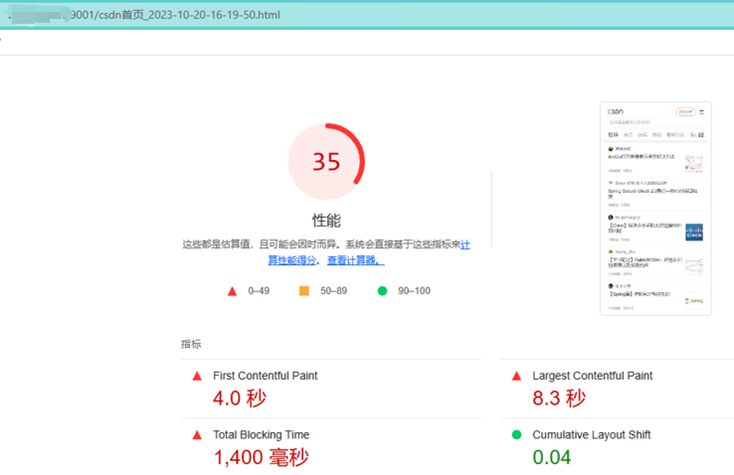Expand the Total Blocking Time metric
Viewport: 734px width, 475px height.
point(260,435)
